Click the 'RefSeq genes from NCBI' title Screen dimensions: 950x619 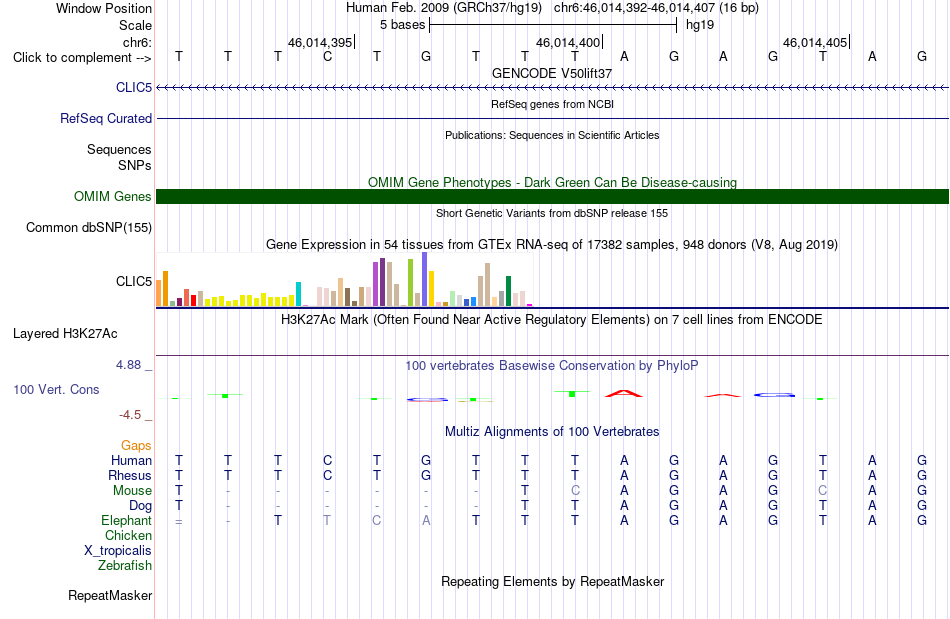click(x=552, y=104)
